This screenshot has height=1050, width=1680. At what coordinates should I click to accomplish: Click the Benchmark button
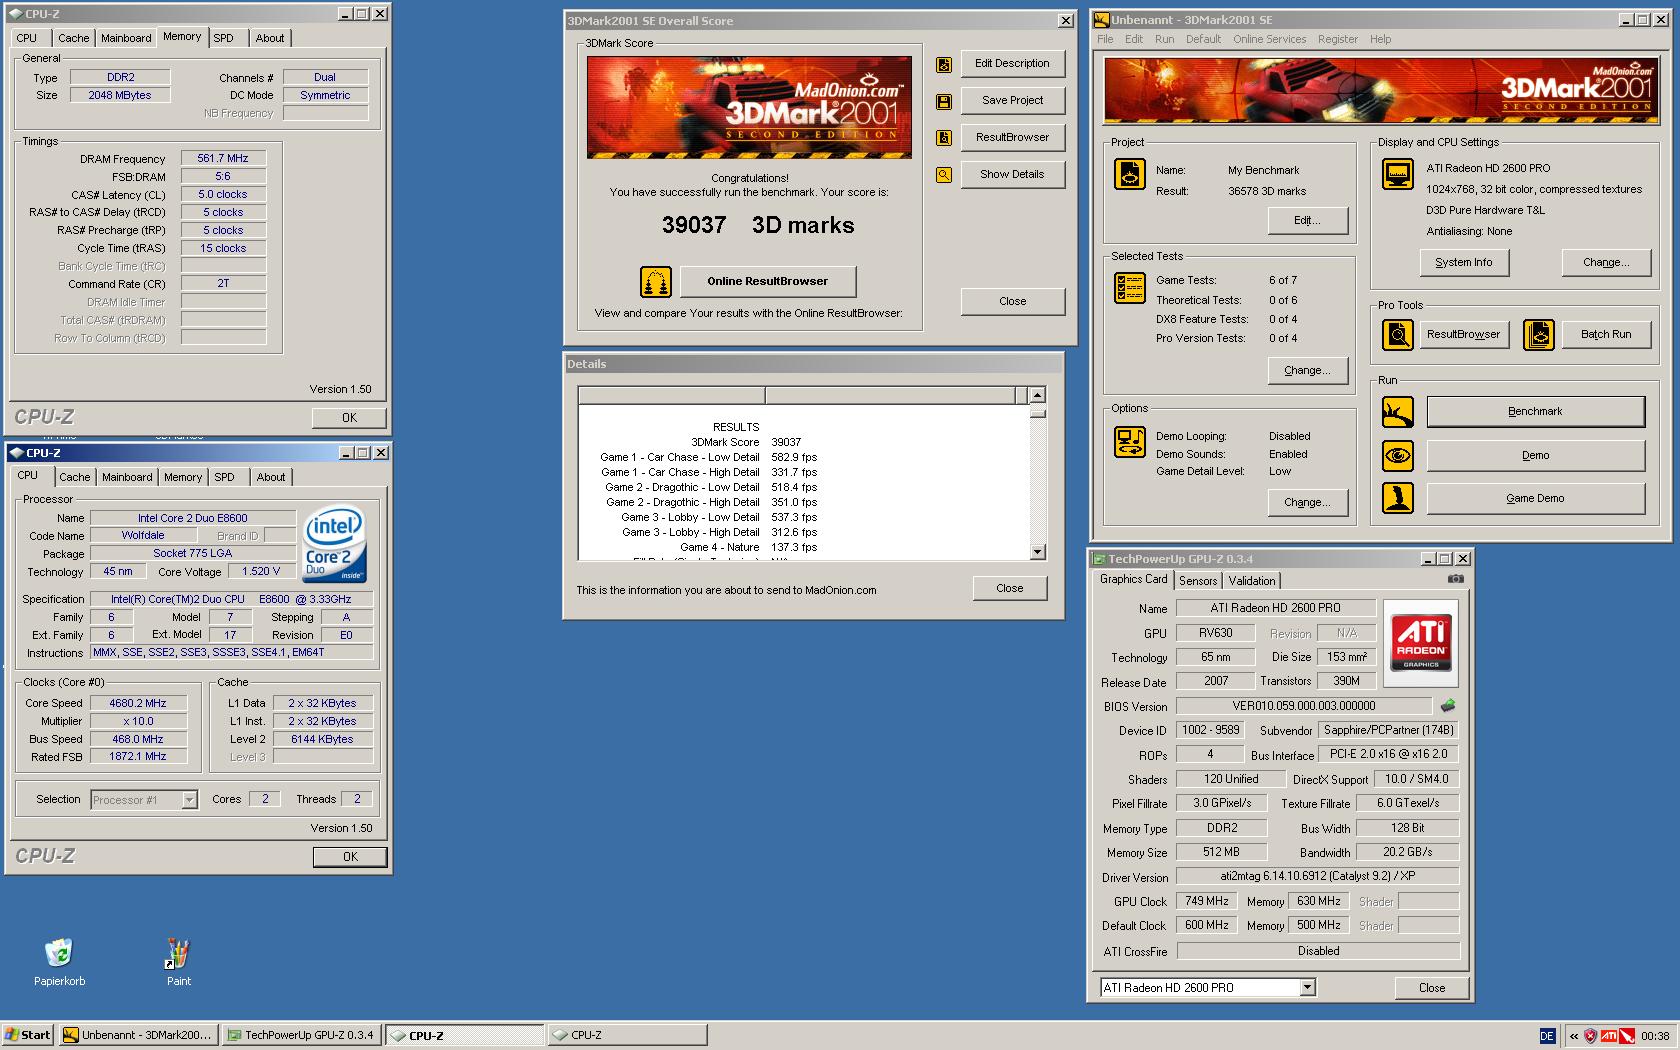point(1535,412)
